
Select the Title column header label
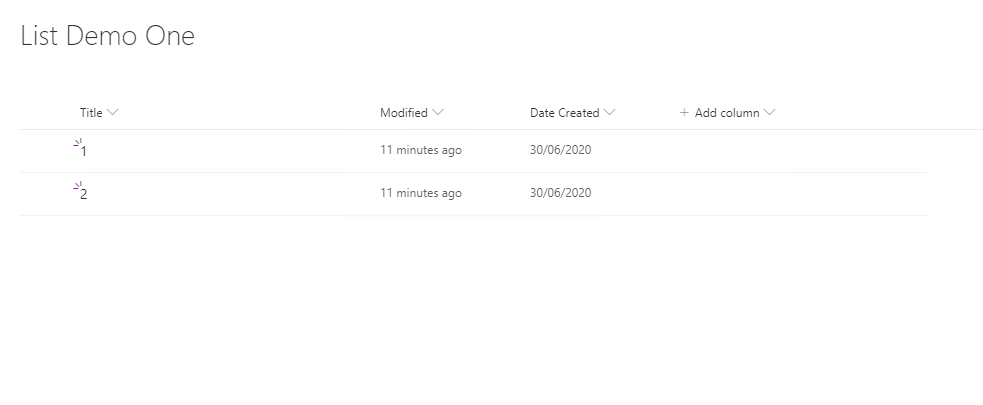91,113
